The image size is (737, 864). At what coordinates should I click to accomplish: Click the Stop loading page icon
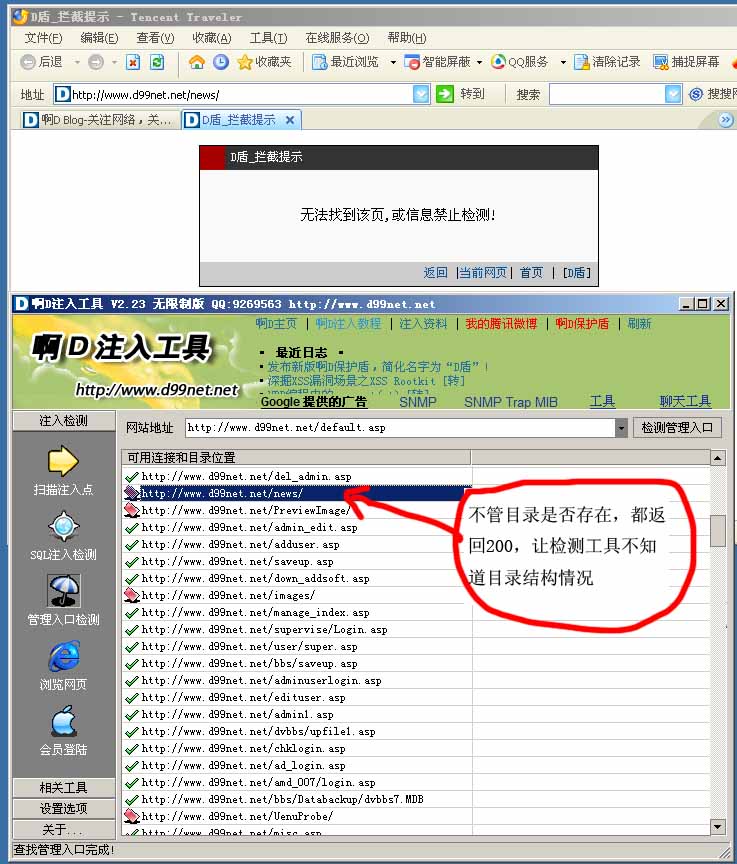tap(133, 62)
